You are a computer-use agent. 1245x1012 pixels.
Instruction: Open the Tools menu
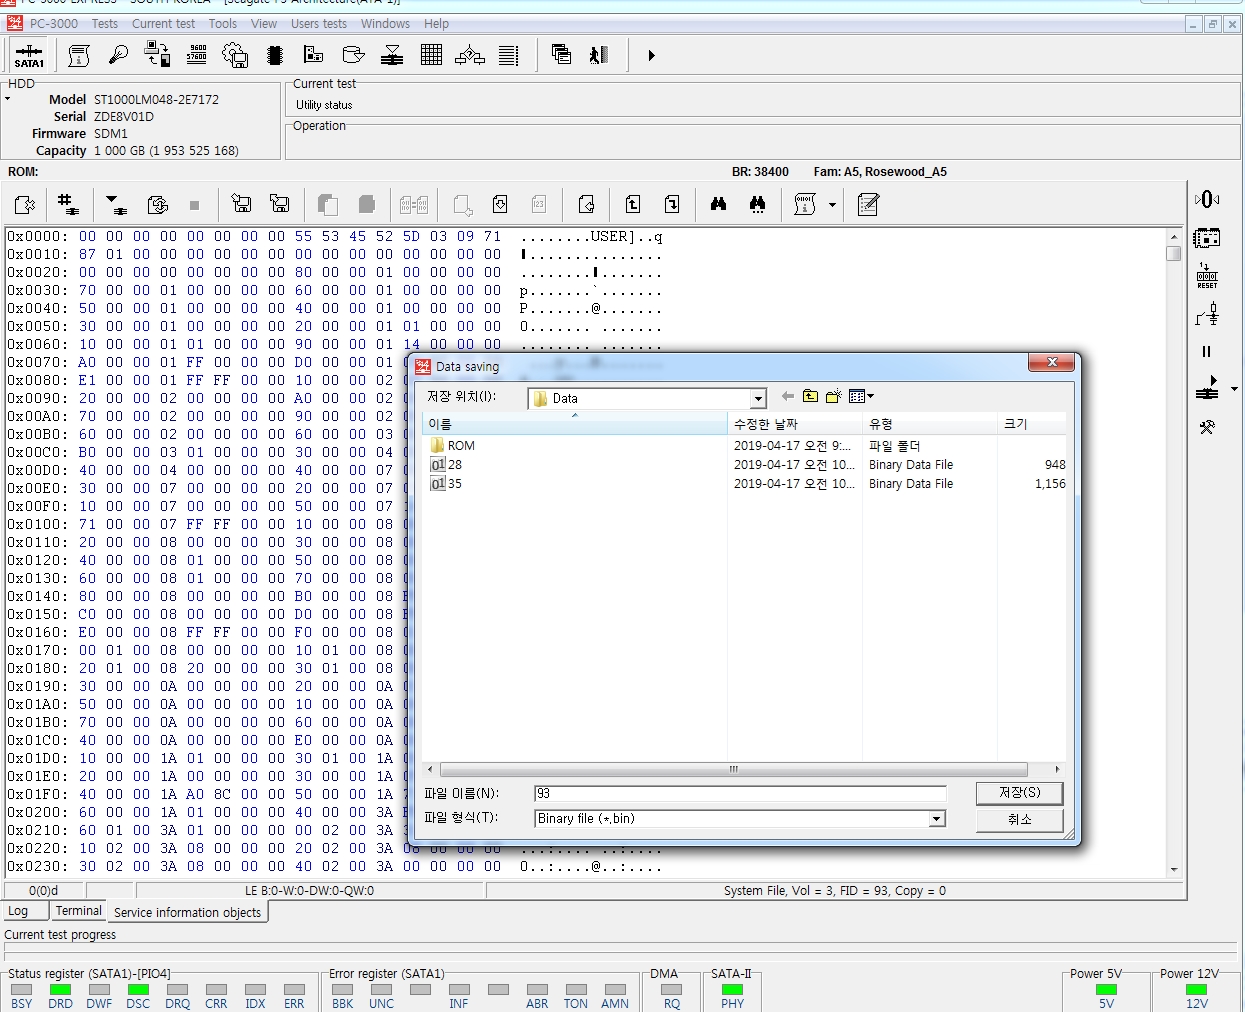223,24
